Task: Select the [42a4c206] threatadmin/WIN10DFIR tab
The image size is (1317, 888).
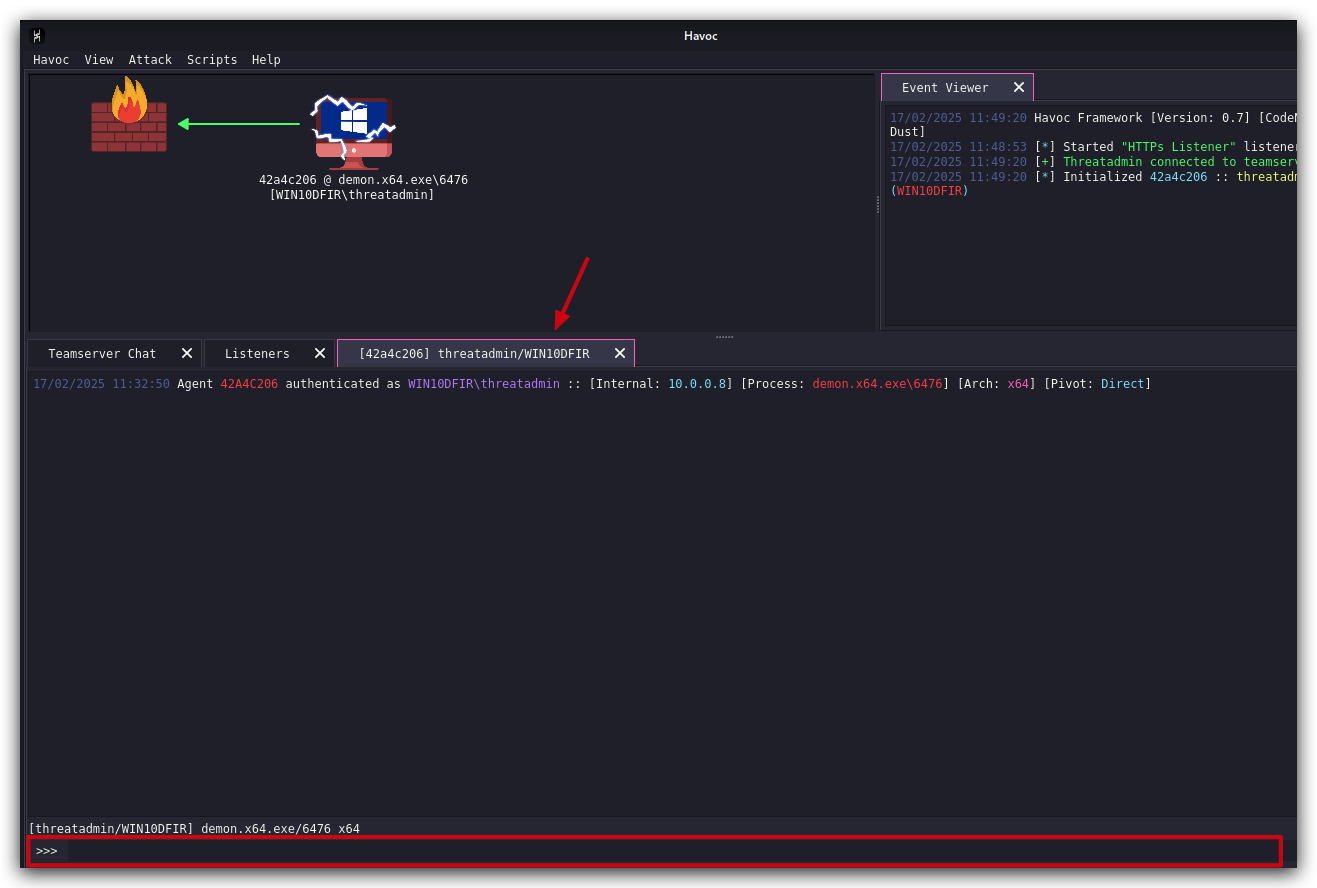Action: (x=486, y=353)
